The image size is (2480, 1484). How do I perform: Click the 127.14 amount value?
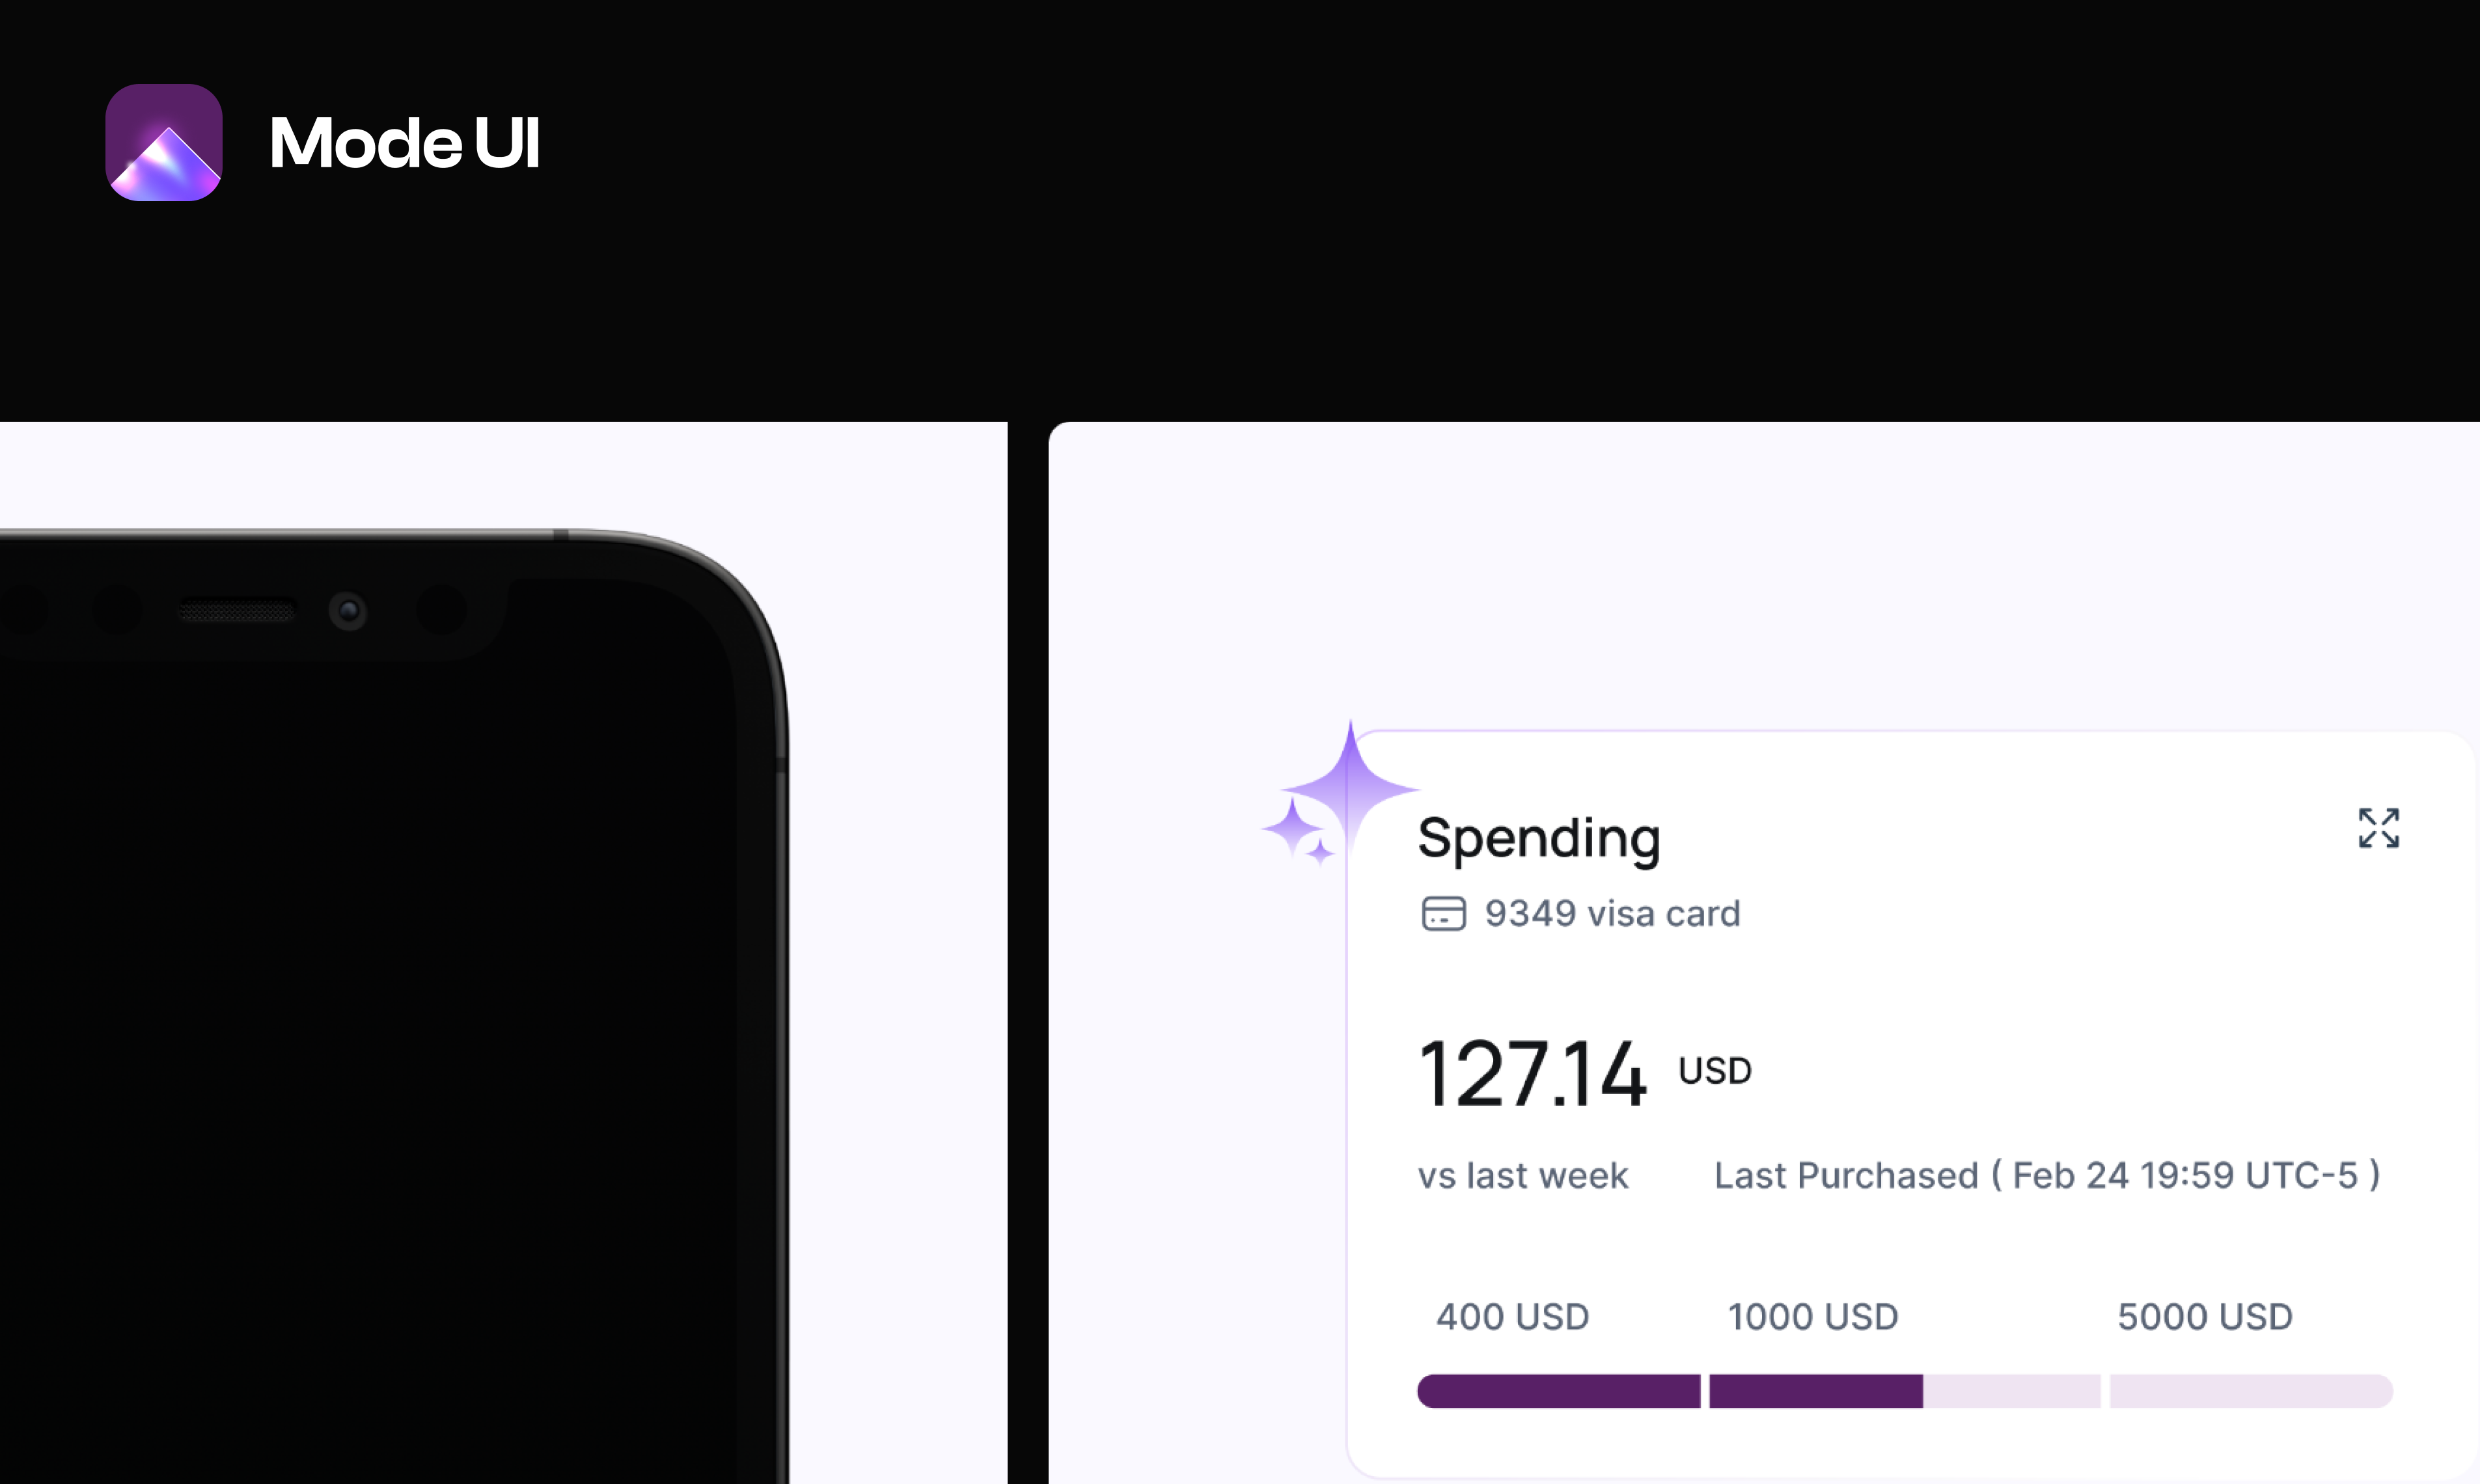pos(1532,1073)
